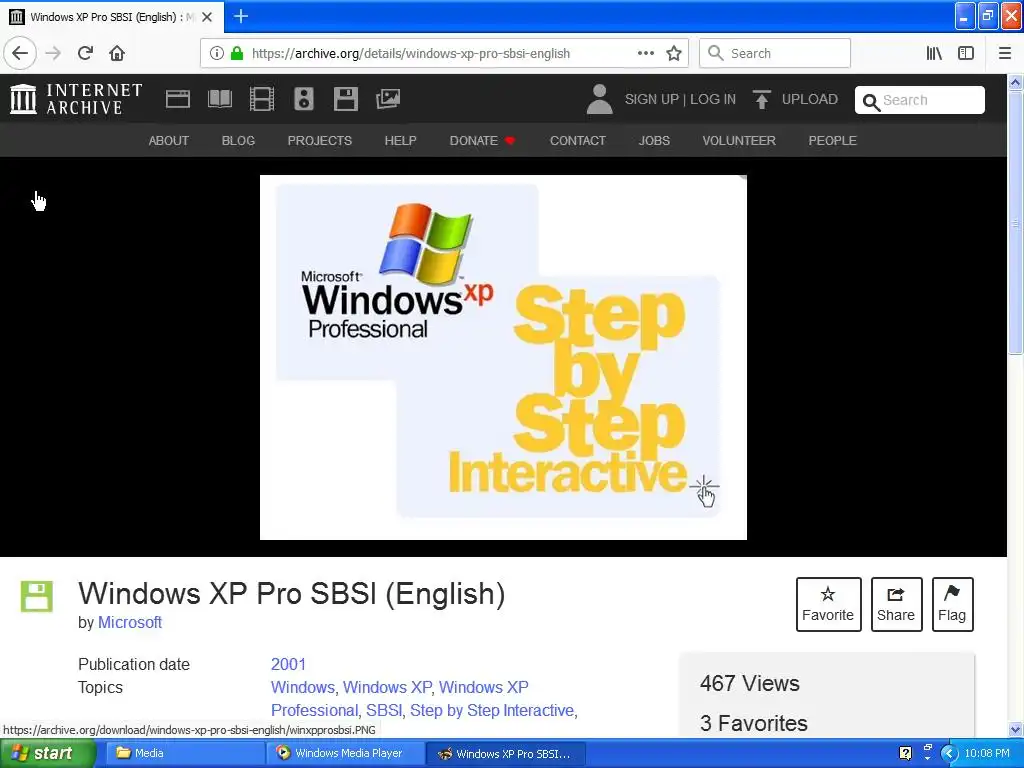Screen dimensions: 1024x768
Task: Open the Texts book icon
Action: coord(219,99)
